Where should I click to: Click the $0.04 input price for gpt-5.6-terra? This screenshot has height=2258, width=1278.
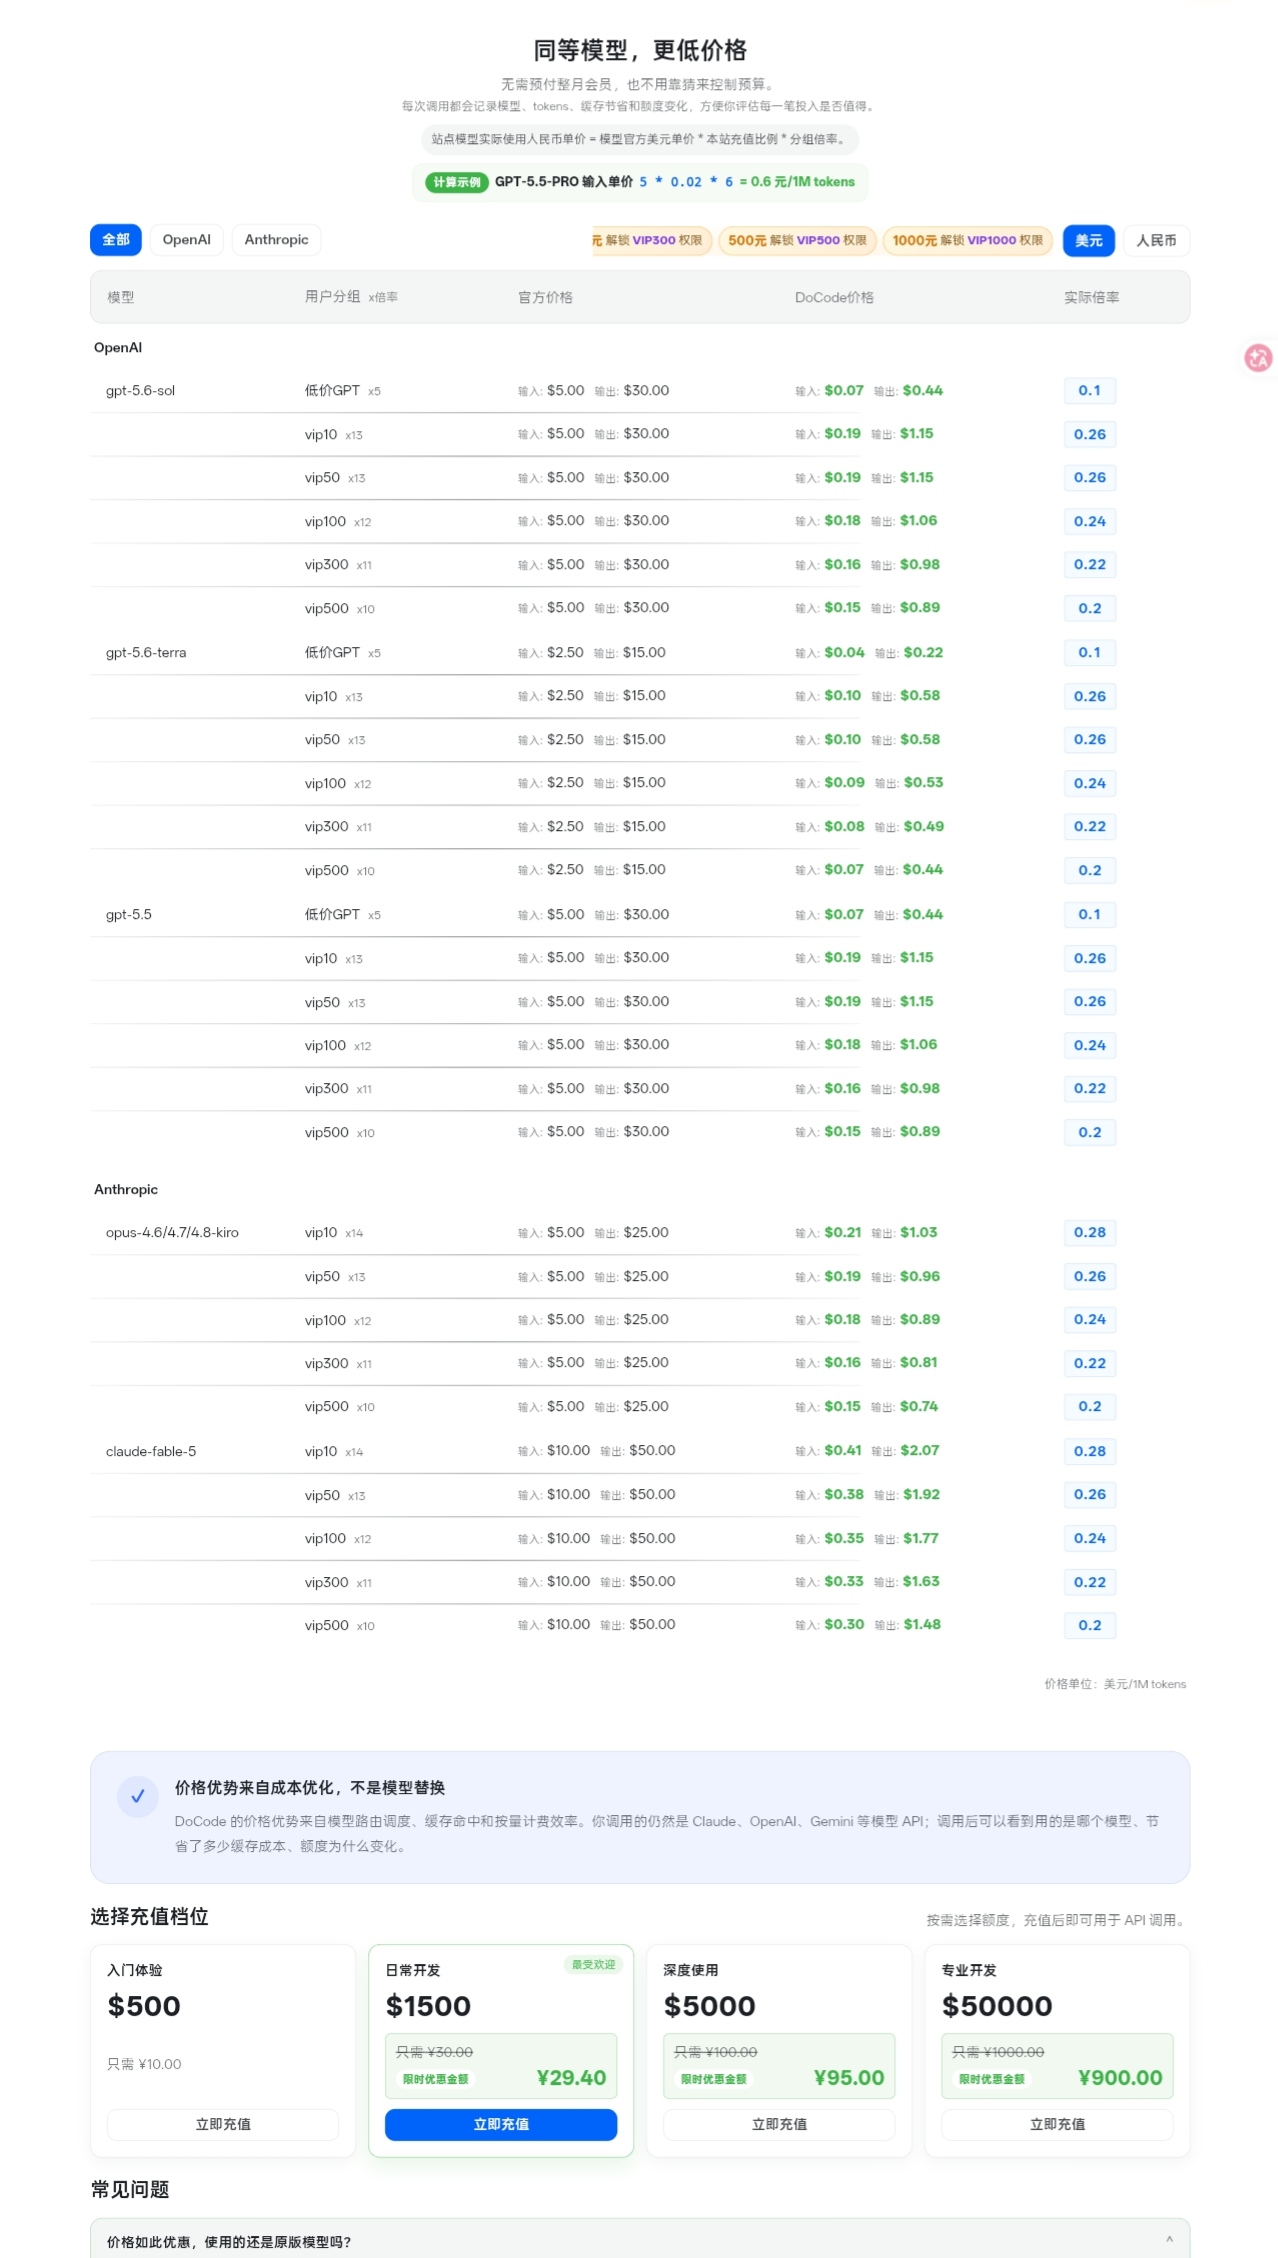[844, 653]
